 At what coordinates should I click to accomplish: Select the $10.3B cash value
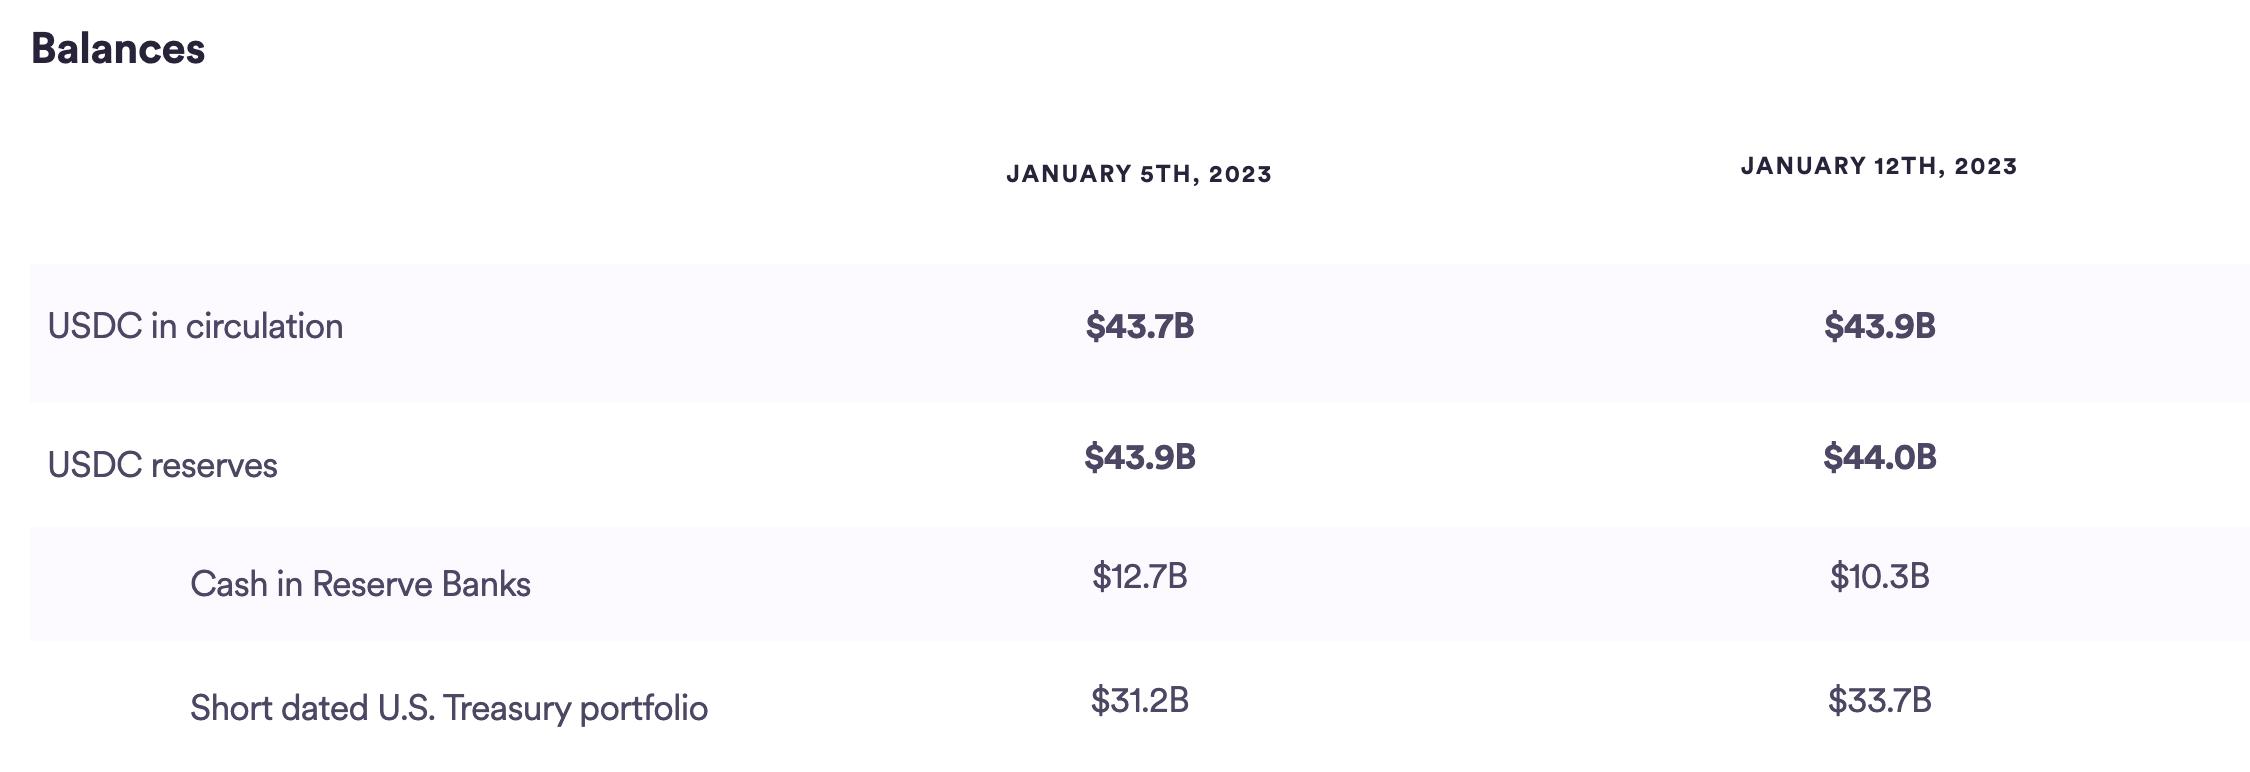1880,576
